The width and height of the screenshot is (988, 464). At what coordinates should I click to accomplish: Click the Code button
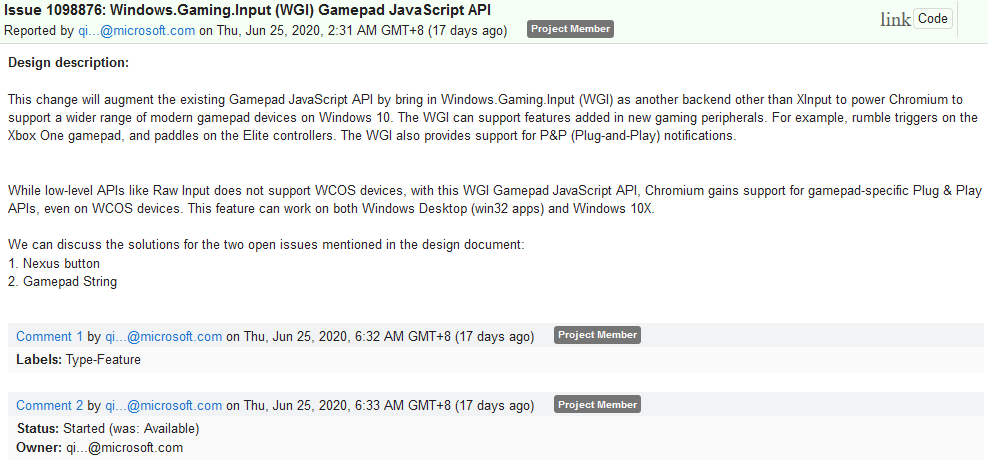click(x=933, y=19)
